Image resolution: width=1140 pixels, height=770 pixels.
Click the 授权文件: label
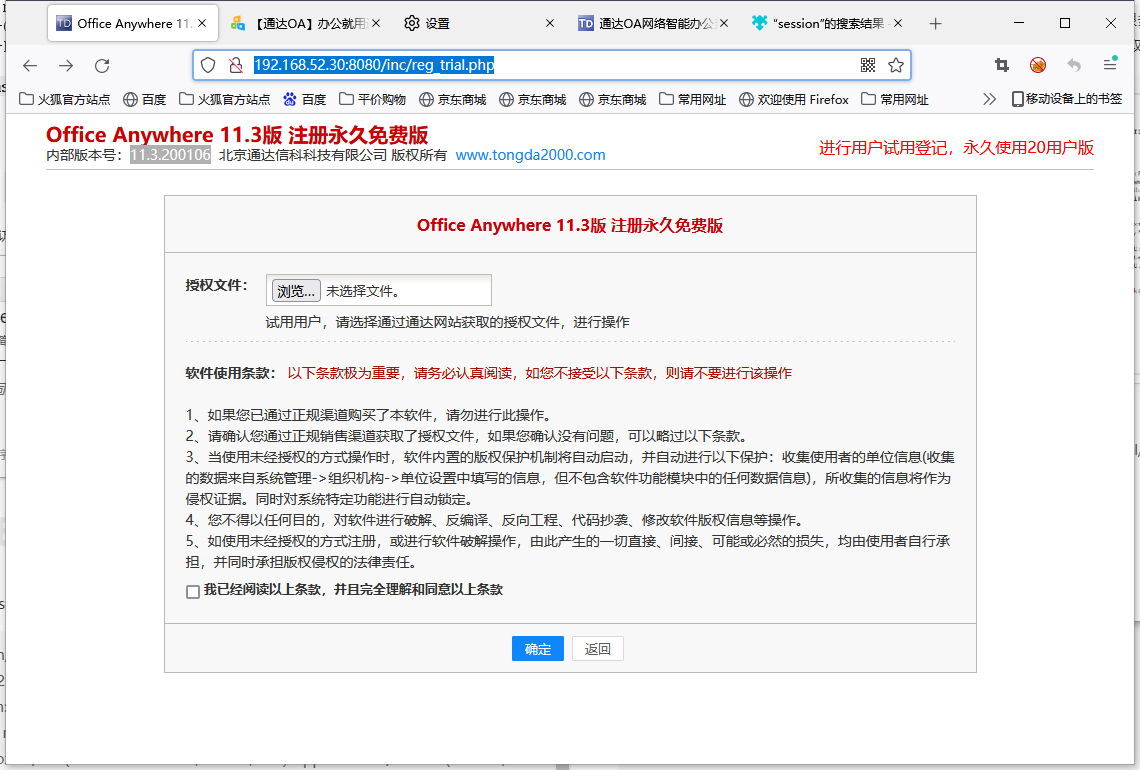[216, 285]
